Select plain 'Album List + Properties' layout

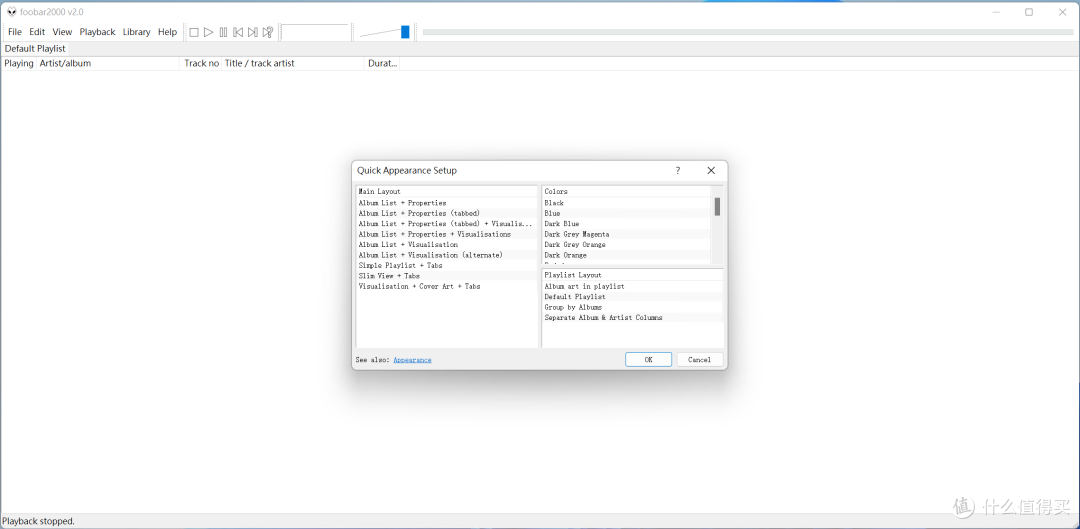tap(446, 203)
